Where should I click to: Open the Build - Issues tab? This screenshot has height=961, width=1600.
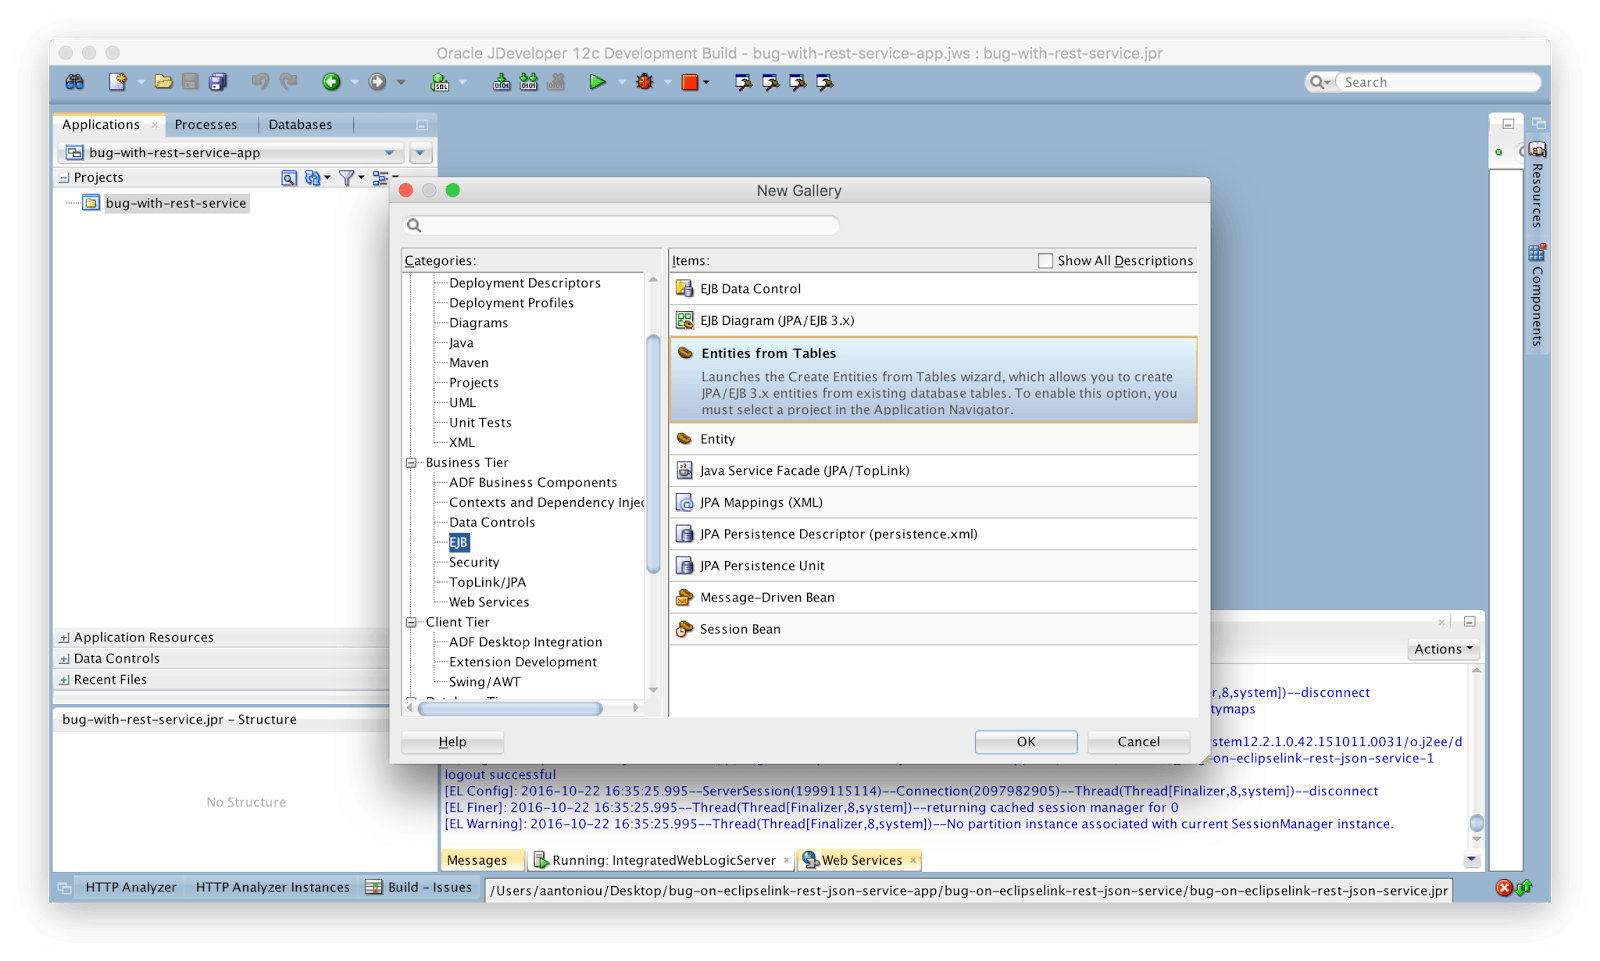pyautogui.click(x=419, y=887)
